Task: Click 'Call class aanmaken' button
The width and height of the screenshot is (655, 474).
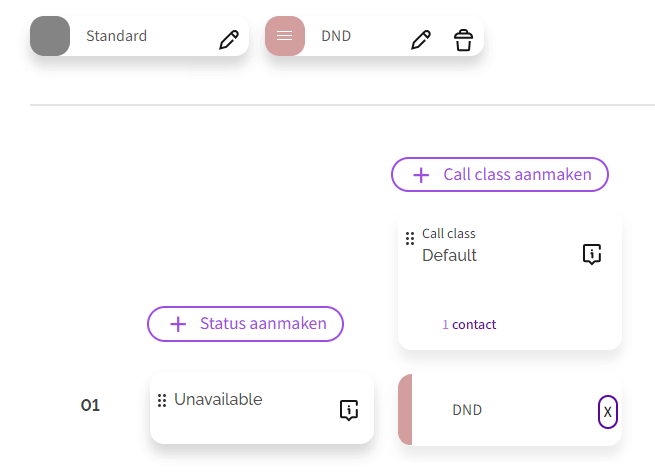Action: [499, 174]
